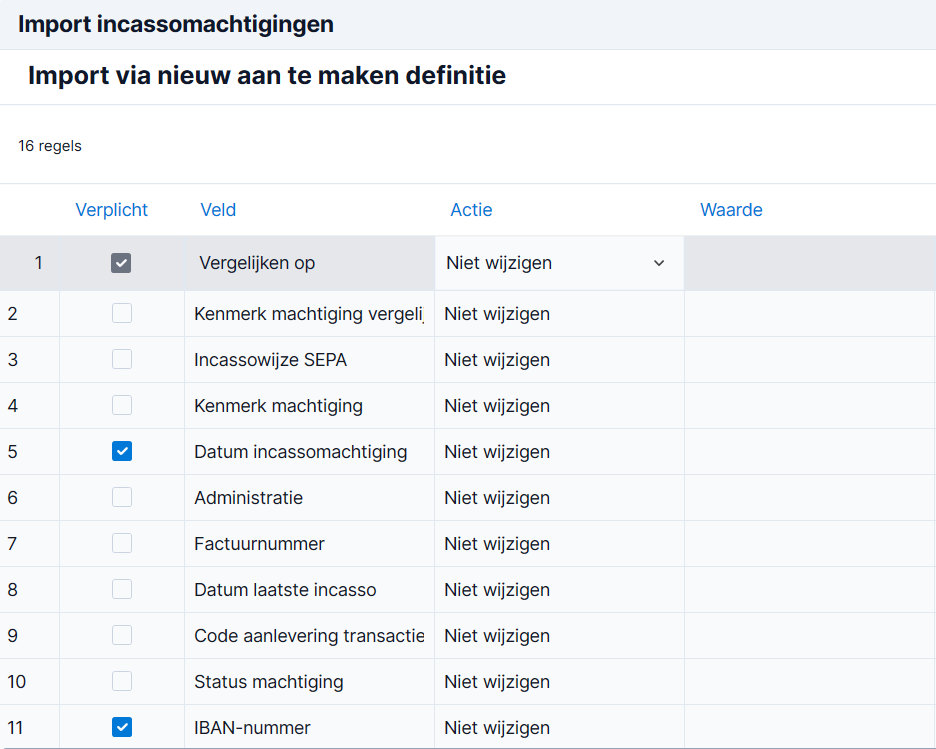Click the Waarde column header
This screenshot has height=749, width=936.
coord(731,210)
